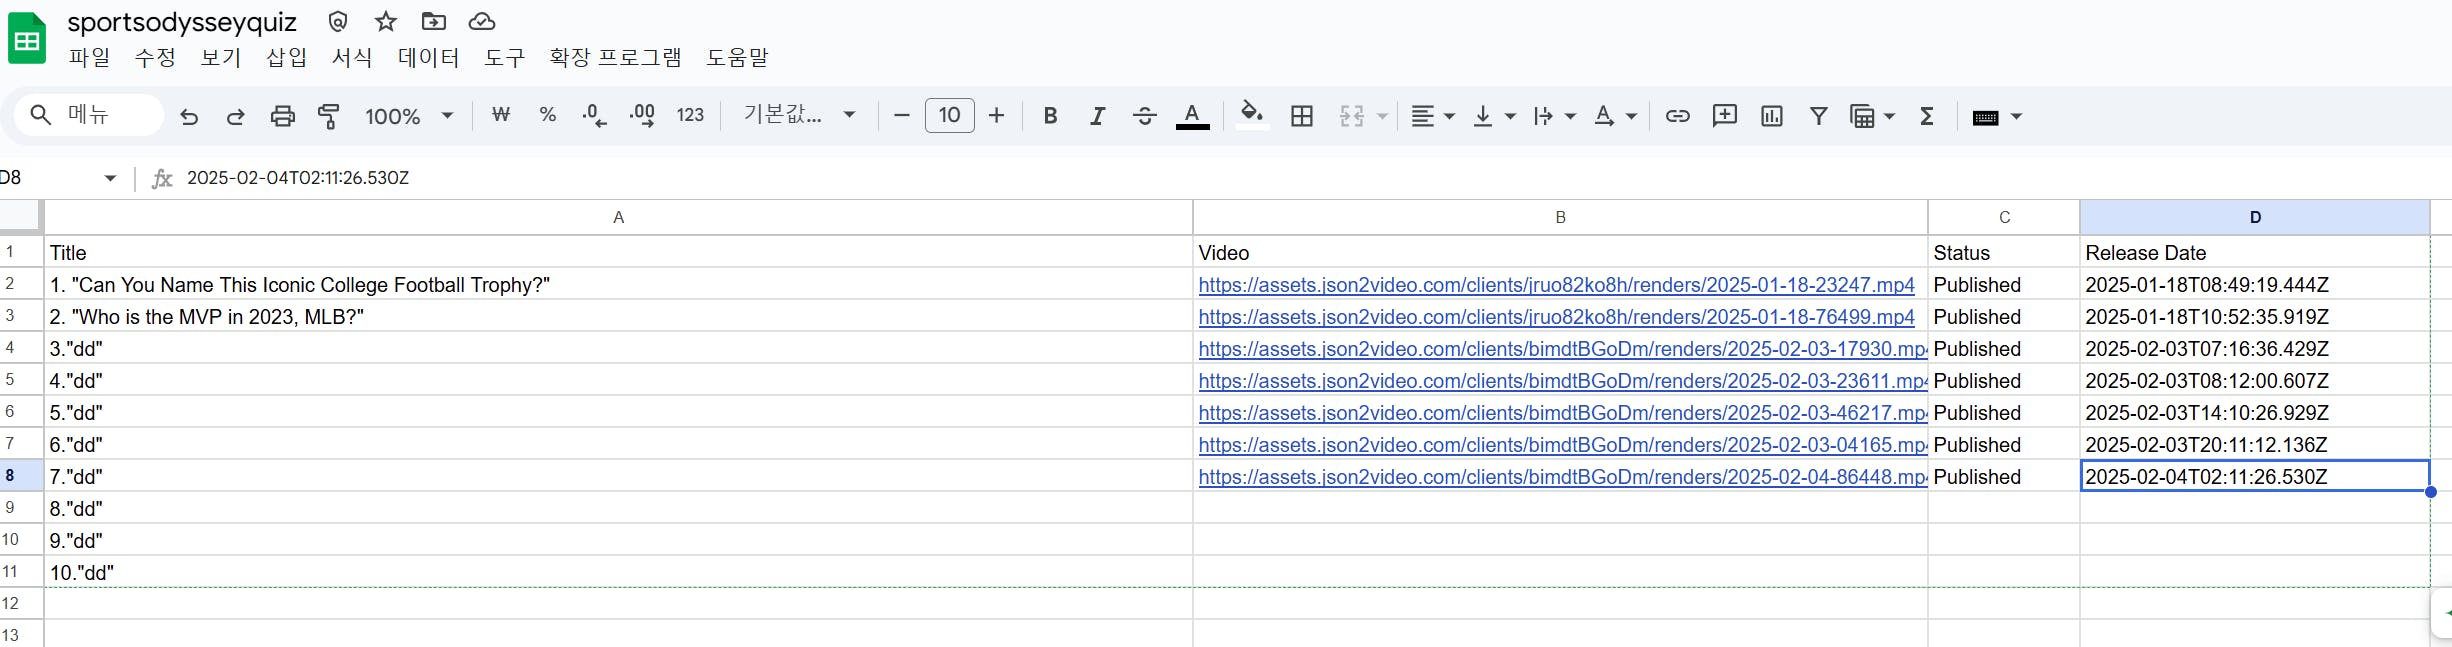Open the 100% zoom dropdown
The image size is (2452, 647).
[x=408, y=117]
